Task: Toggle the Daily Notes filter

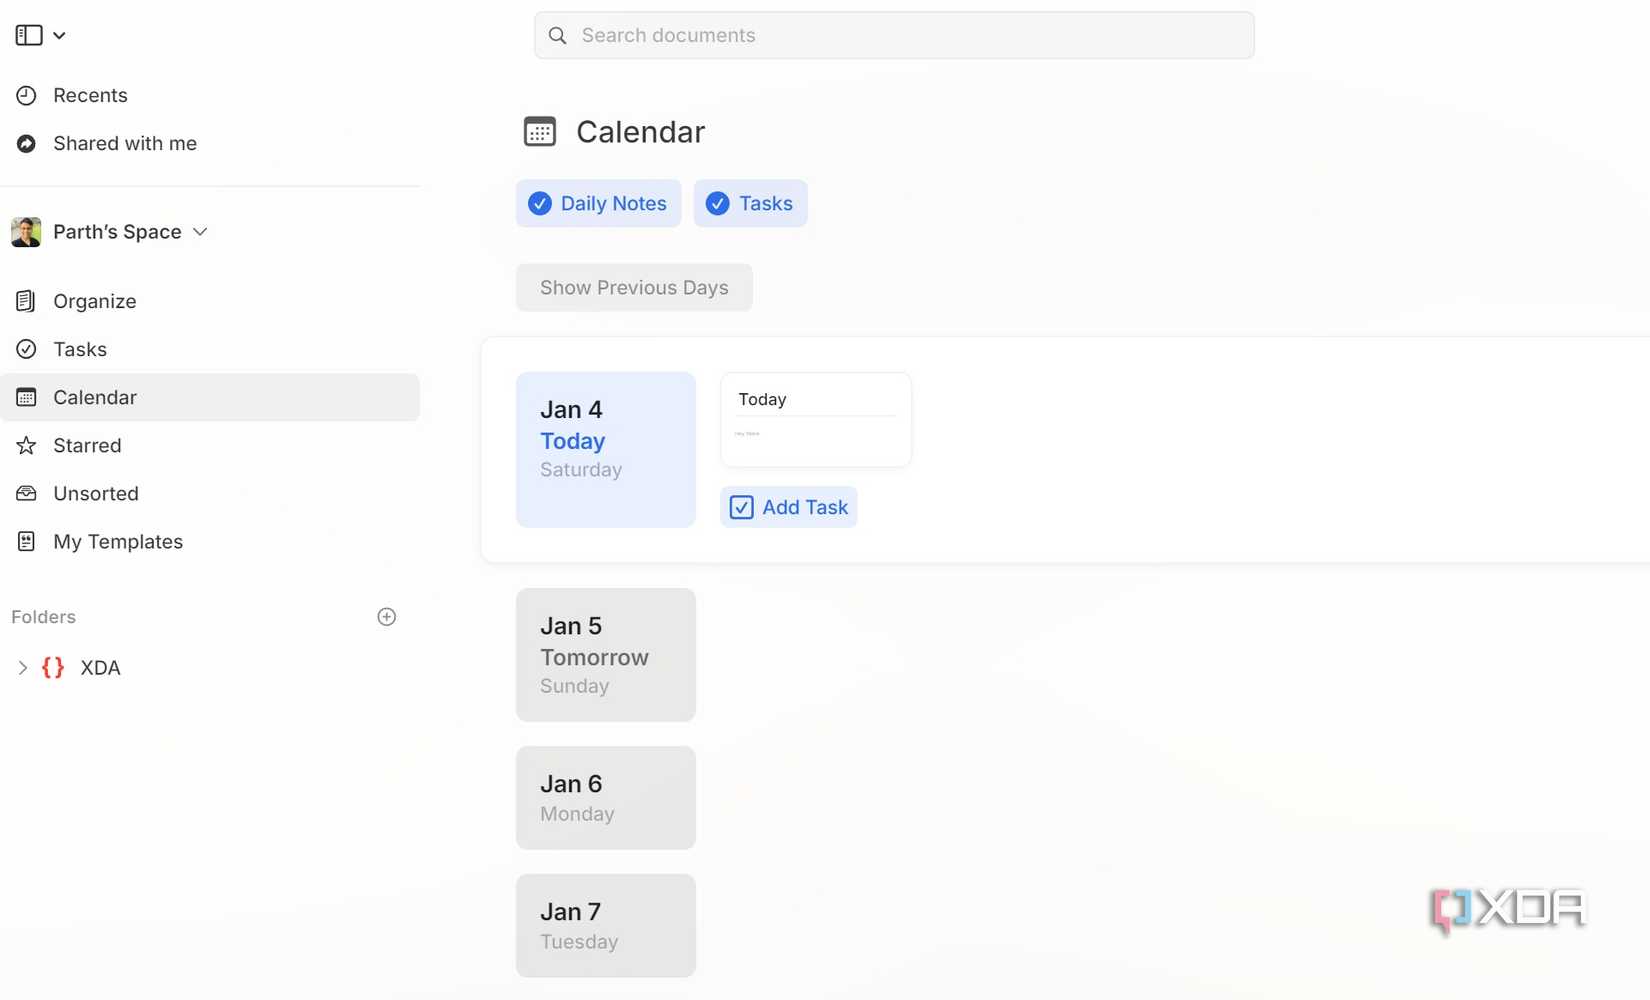Action: pos(598,203)
